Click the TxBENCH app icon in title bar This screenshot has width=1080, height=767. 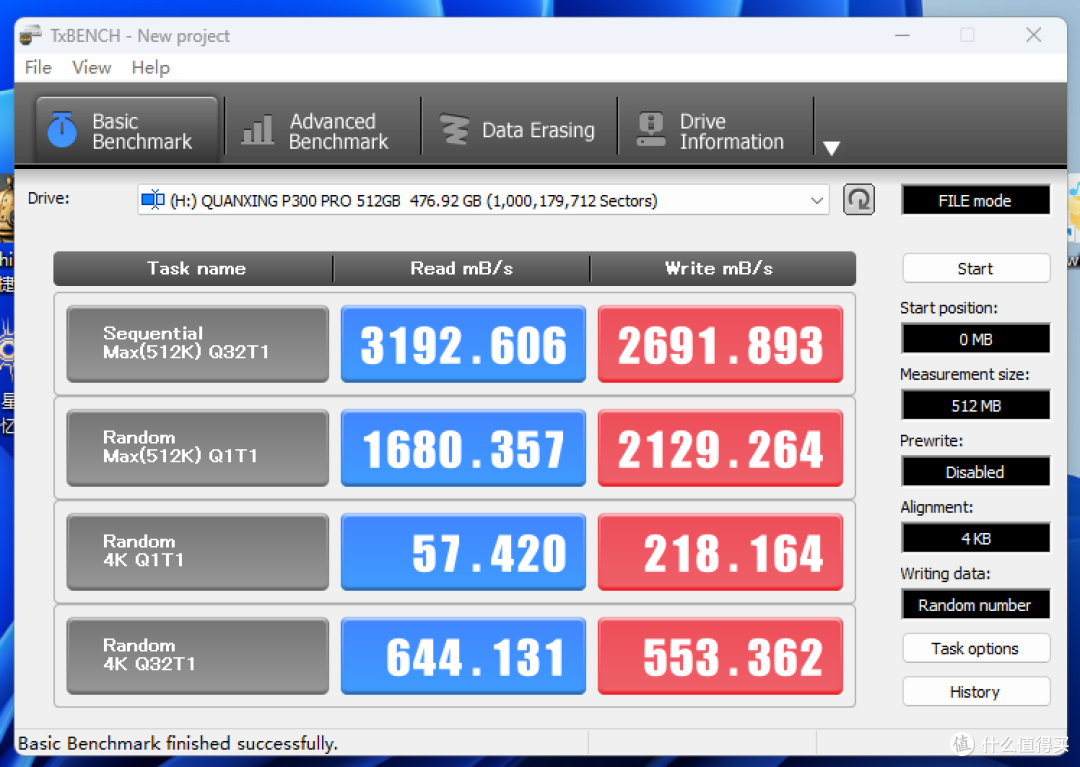coord(30,35)
